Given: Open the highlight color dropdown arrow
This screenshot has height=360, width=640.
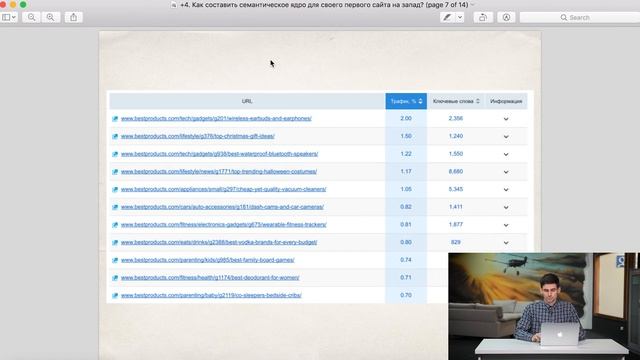Looking at the screenshot, I should pyautogui.click(x=460, y=17).
